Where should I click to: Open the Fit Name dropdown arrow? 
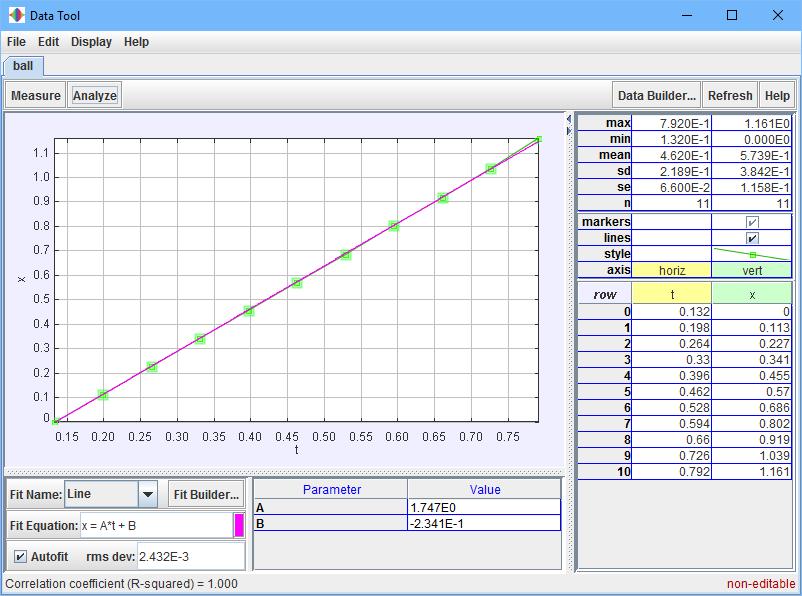click(148, 494)
